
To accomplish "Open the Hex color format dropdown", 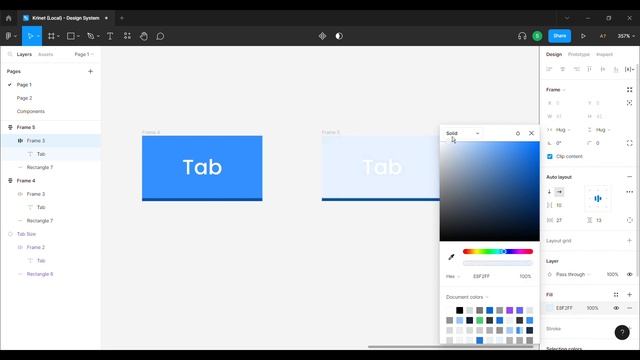I will [x=453, y=276].
